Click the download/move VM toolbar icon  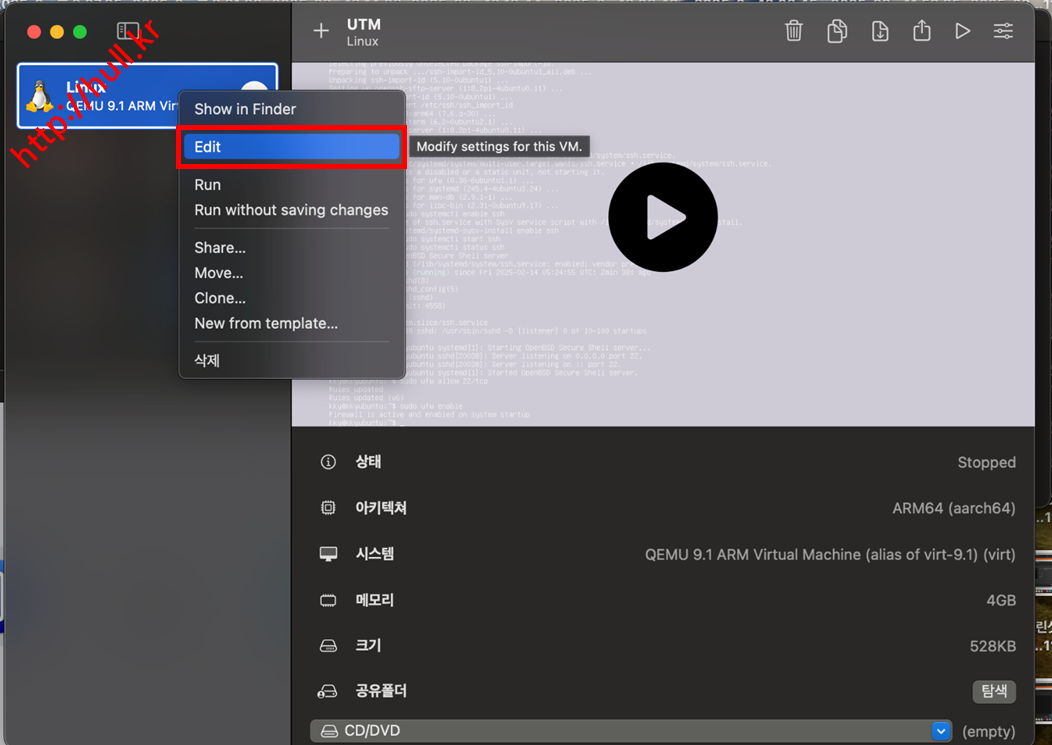880,31
